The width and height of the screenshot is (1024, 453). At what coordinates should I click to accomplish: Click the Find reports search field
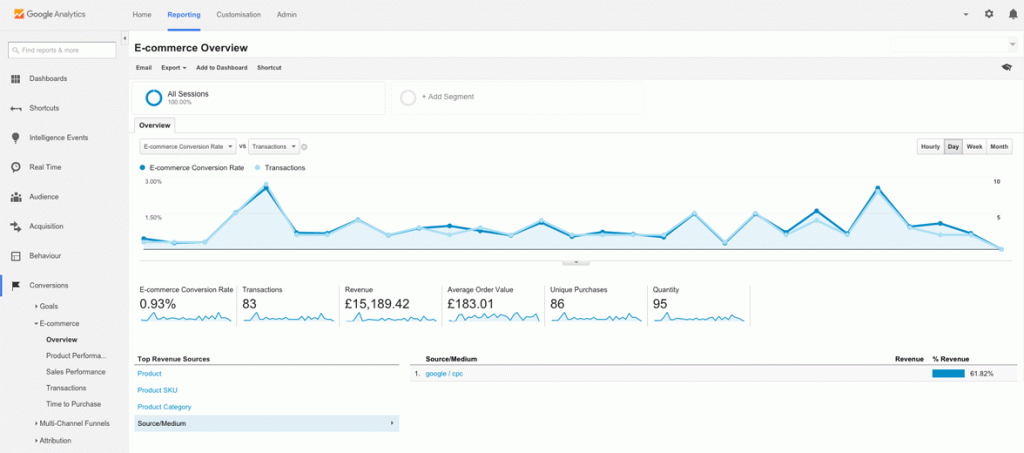(x=61, y=50)
